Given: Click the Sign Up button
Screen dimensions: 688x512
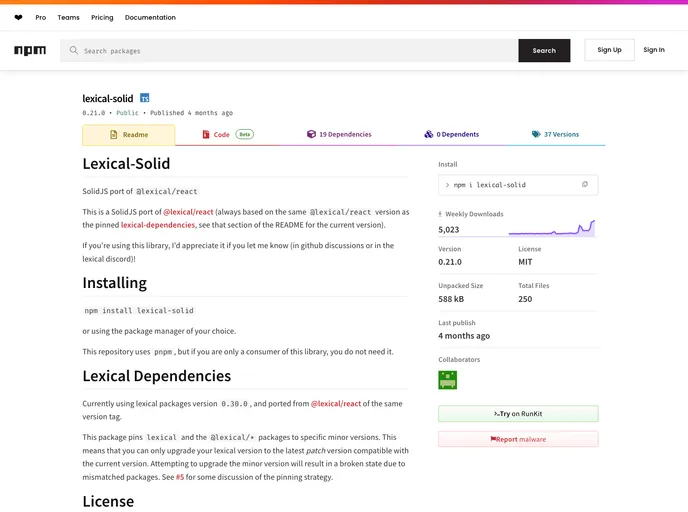Looking at the screenshot, I should coord(609,50).
